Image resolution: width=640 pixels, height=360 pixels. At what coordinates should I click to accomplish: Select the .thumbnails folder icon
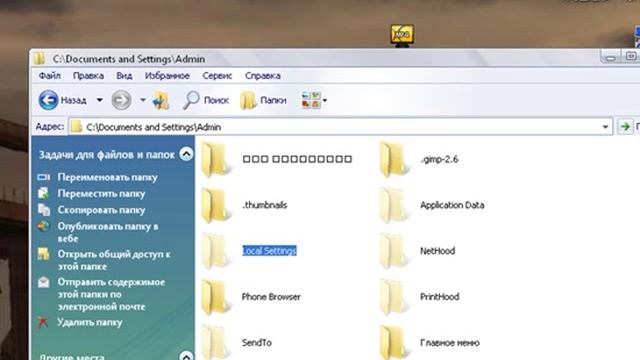pyautogui.click(x=215, y=205)
